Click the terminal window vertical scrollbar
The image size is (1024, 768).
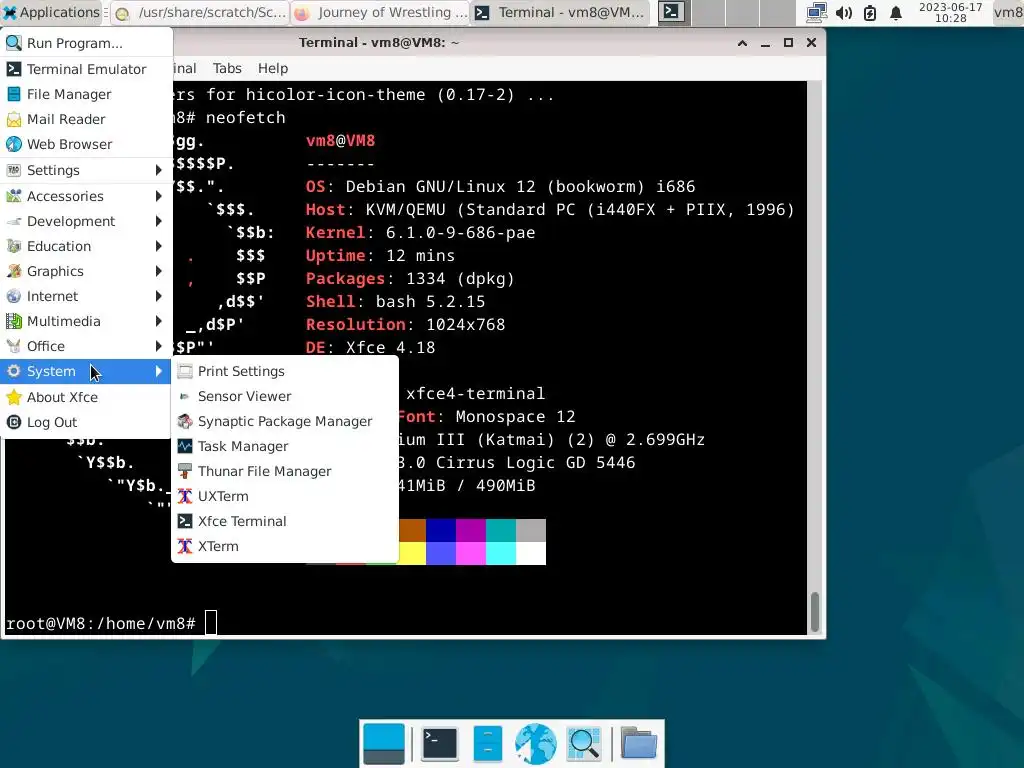pos(814,612)
